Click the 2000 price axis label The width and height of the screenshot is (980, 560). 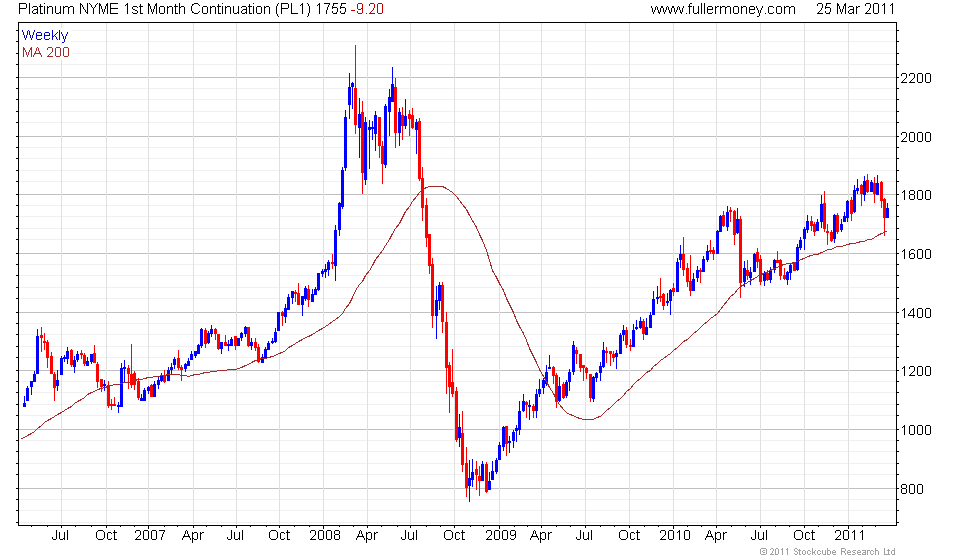(916, 137)
